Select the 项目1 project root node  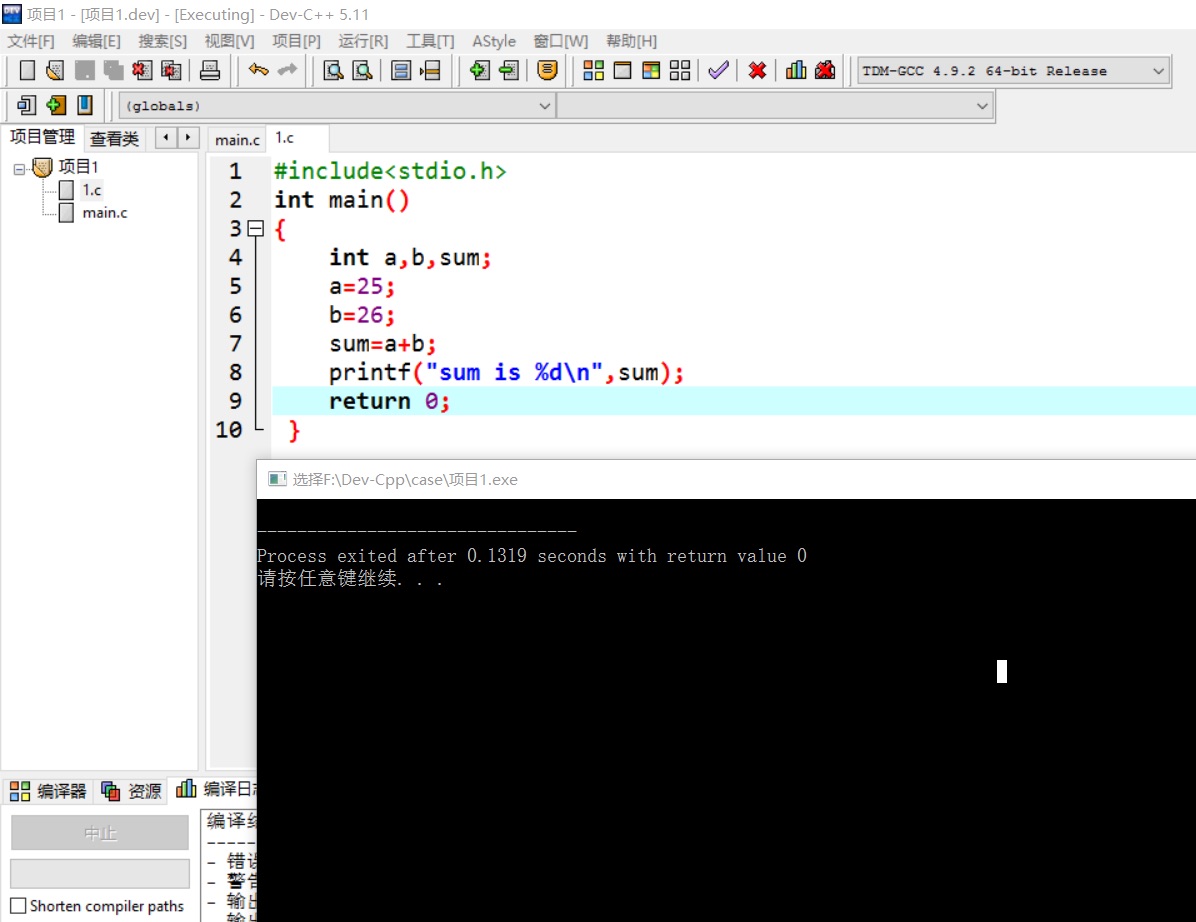tap(78, 166)
